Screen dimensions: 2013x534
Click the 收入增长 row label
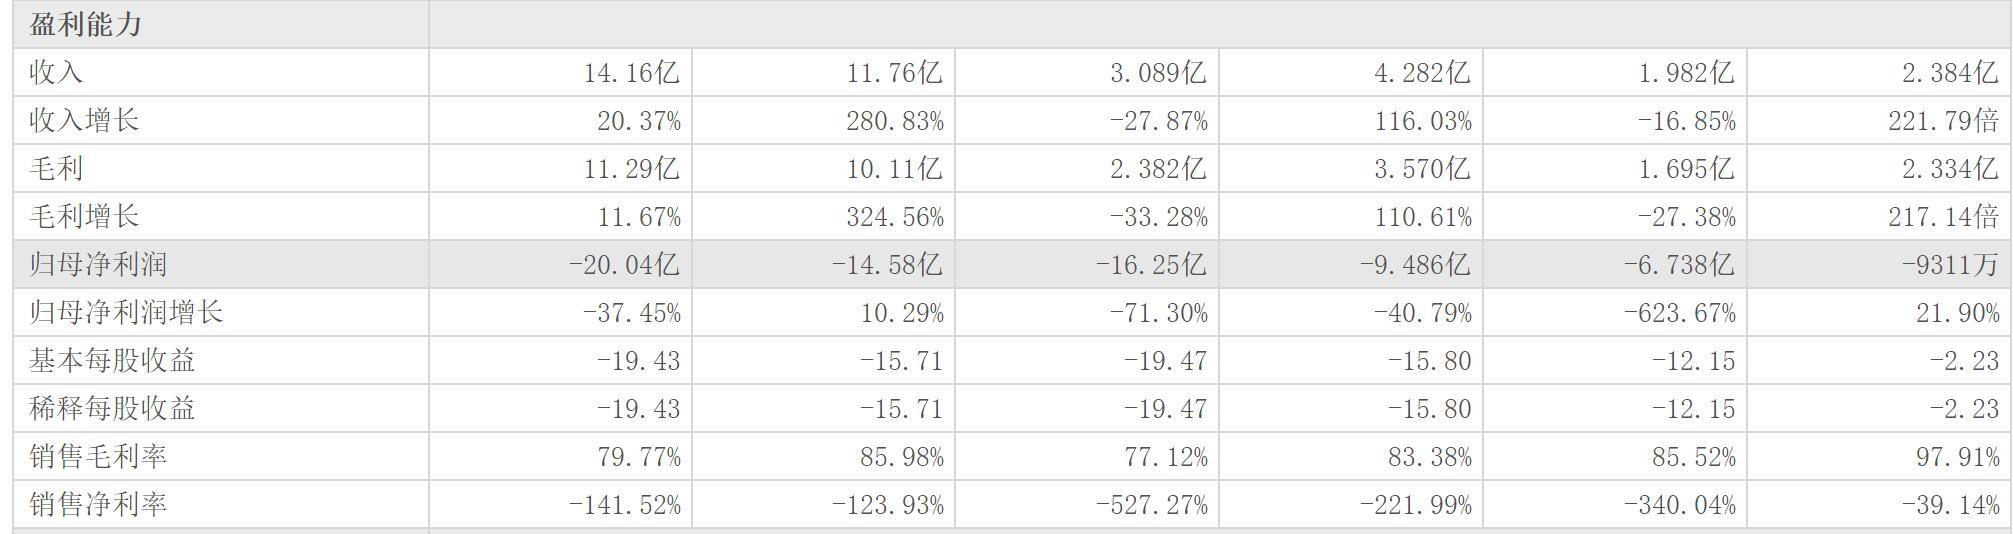pos(84,120)
